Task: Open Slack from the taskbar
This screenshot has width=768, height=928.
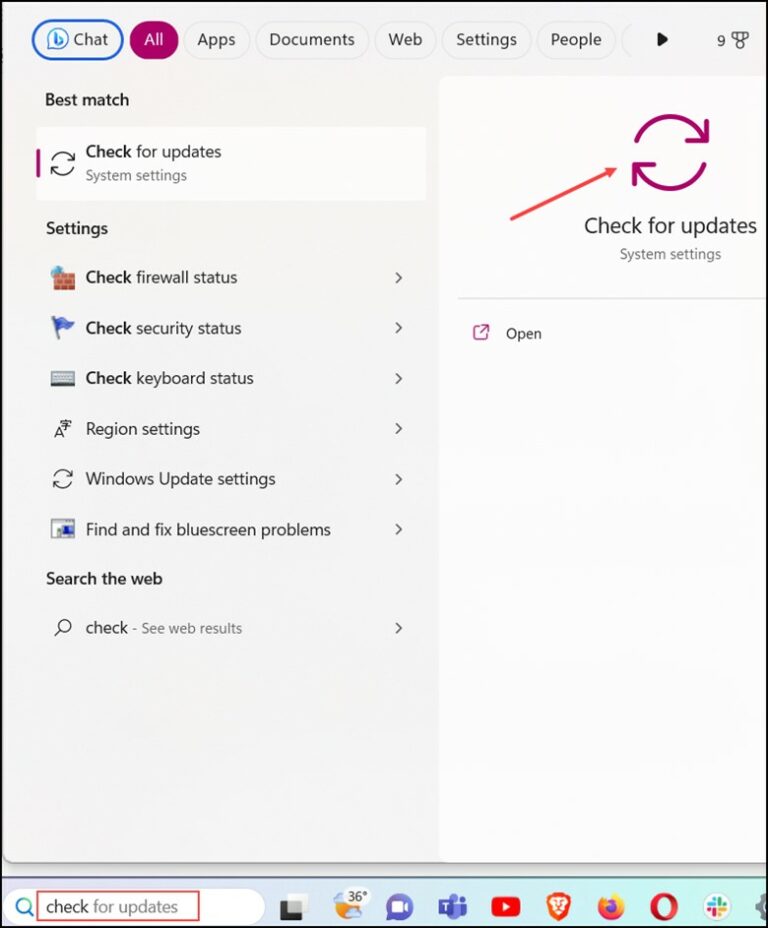Action: tap(717, 906)
